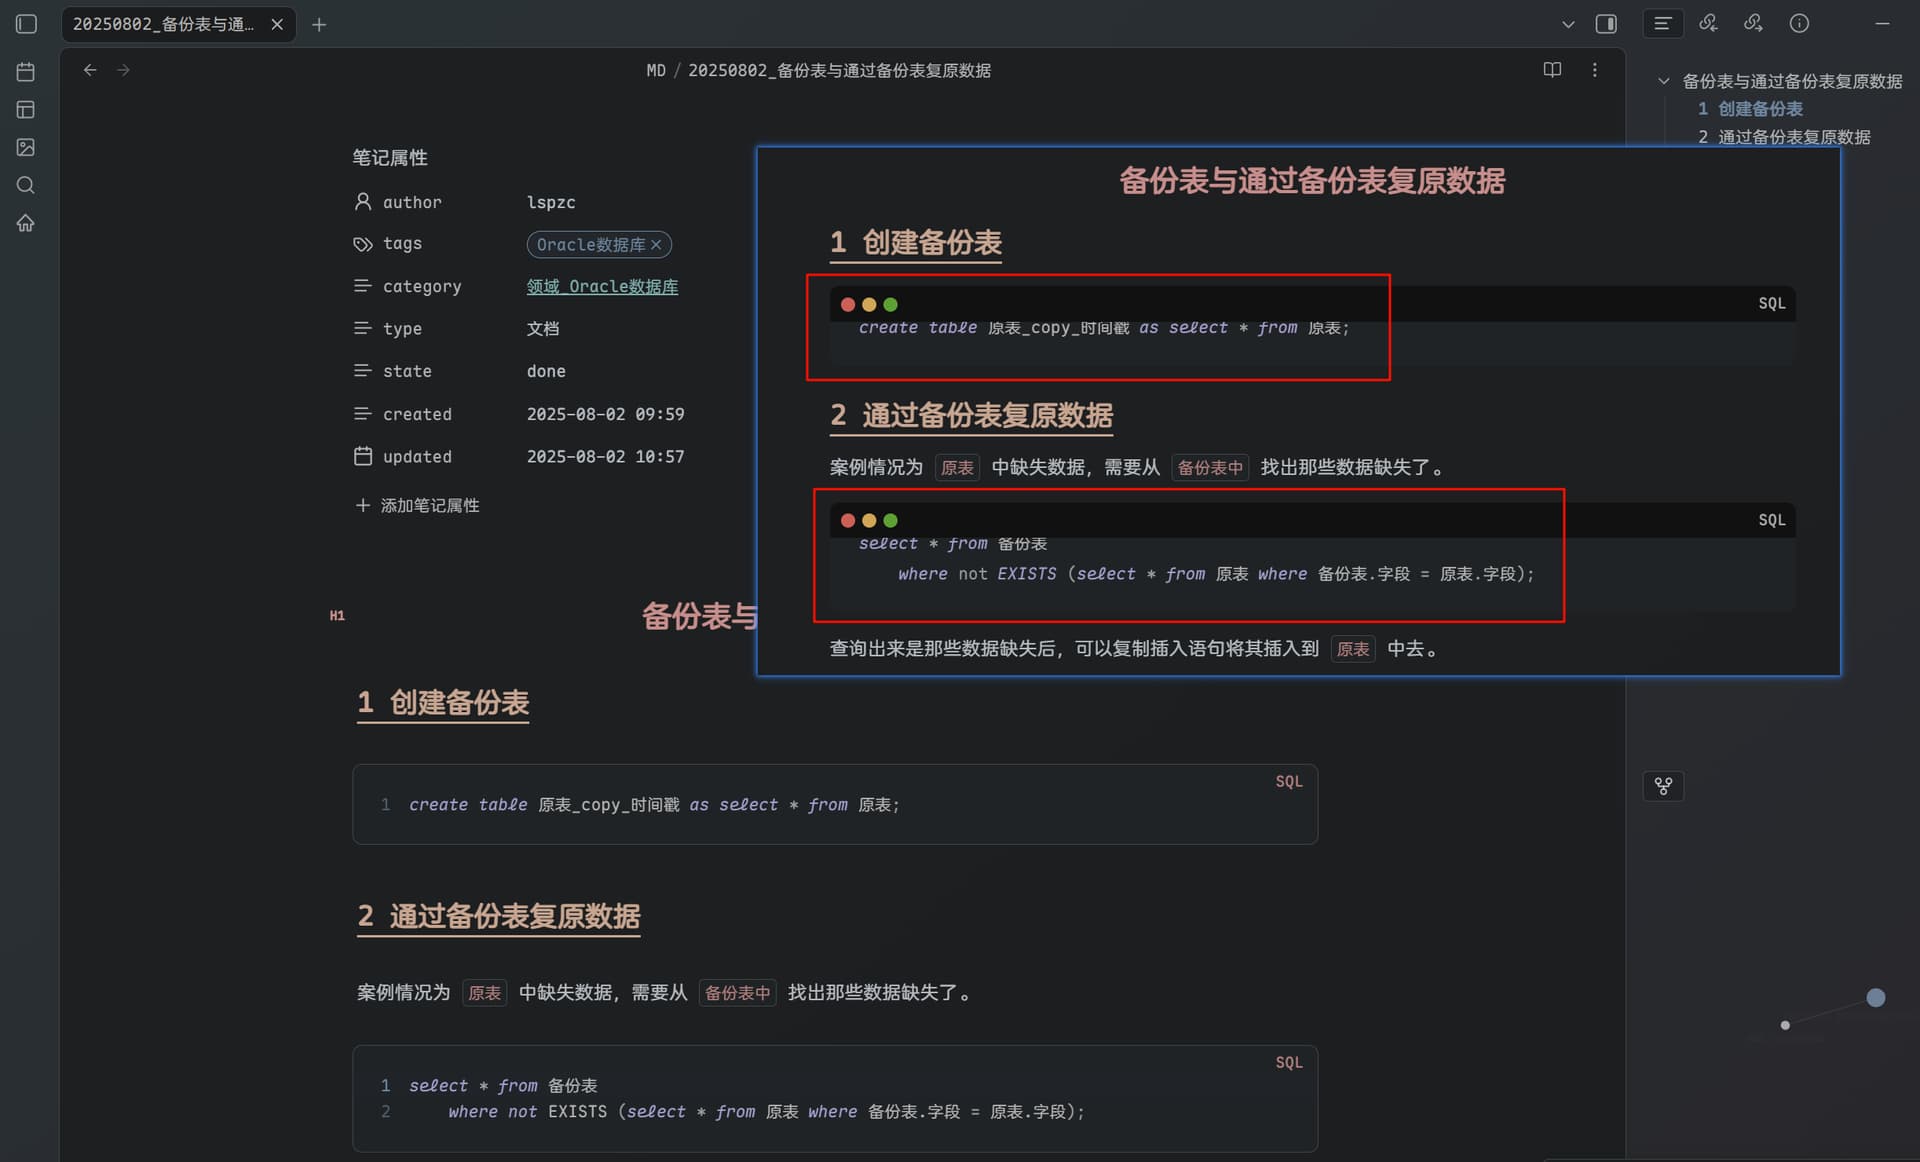
Task: Open the image gallery icon in sidebar
Action: pos(26,147)
